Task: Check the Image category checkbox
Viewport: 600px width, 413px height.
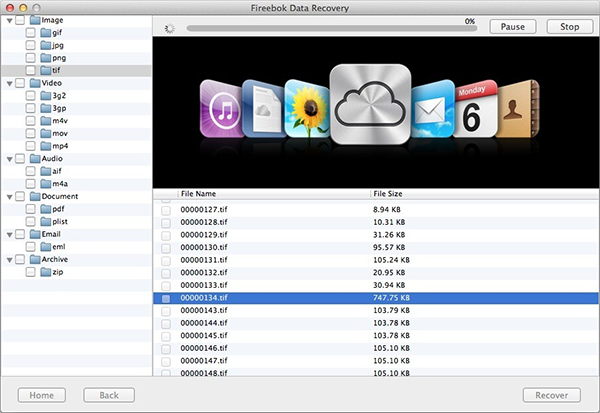Action: [x=20, y=20]
